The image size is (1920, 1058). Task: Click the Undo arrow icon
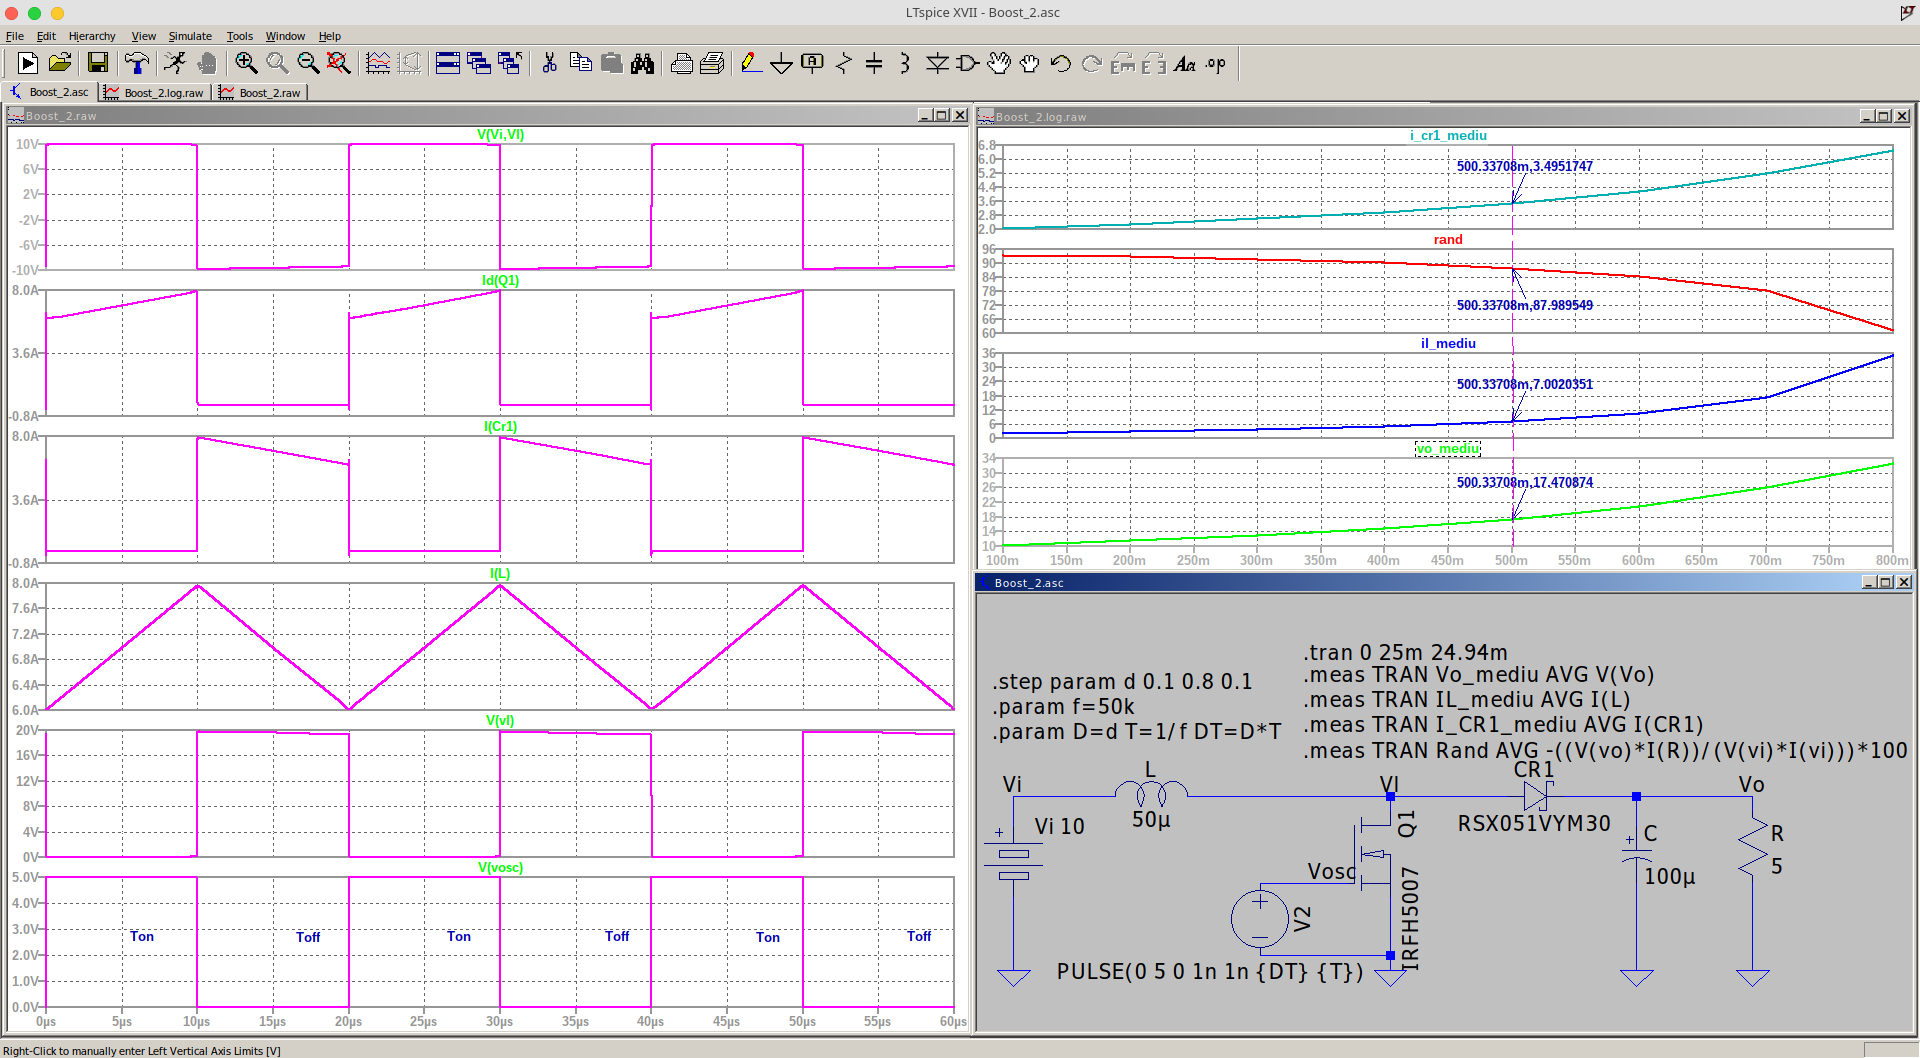(x=1061, y=64)
